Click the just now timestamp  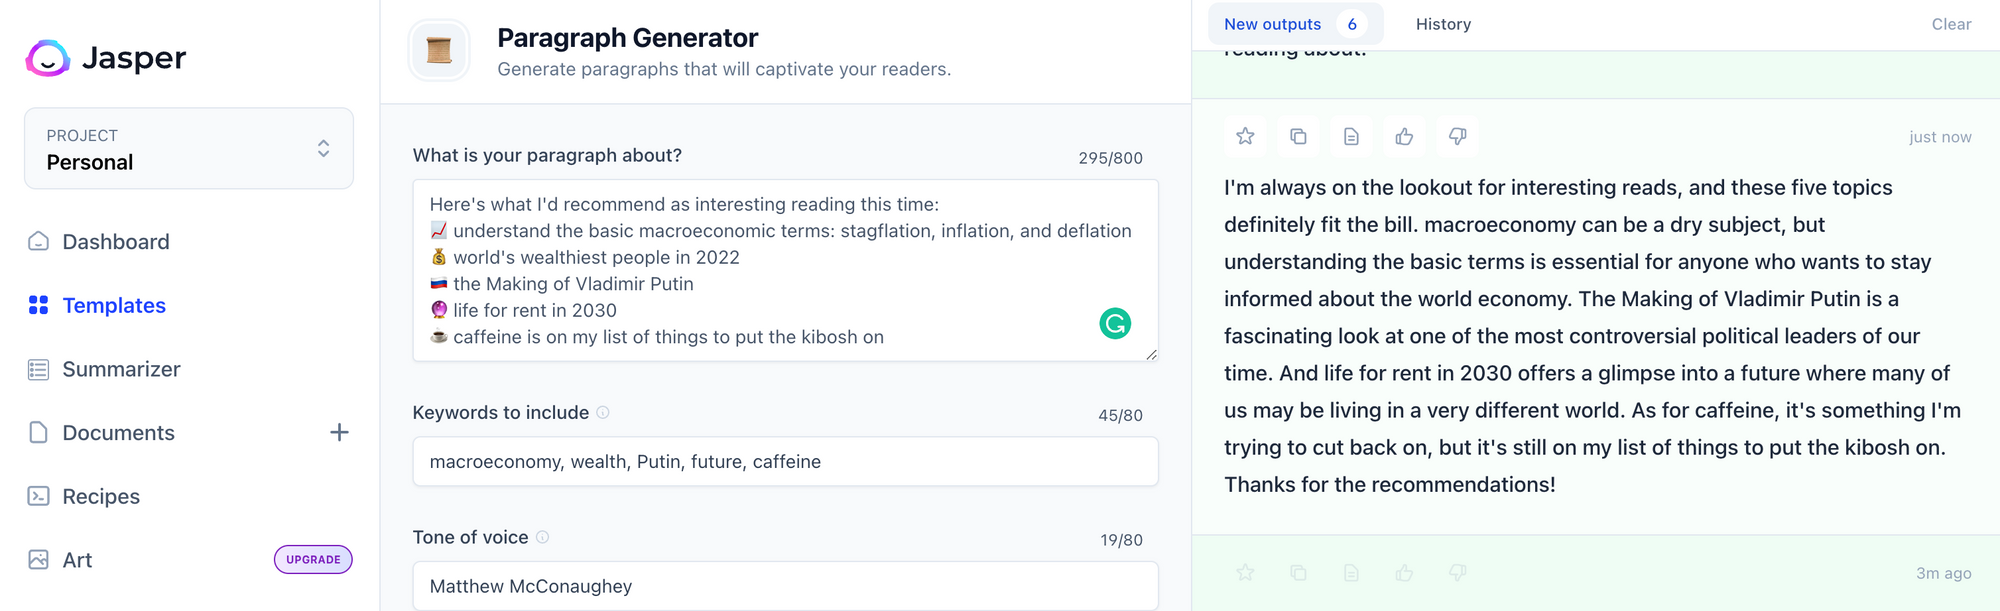(x=1940, y=137)
